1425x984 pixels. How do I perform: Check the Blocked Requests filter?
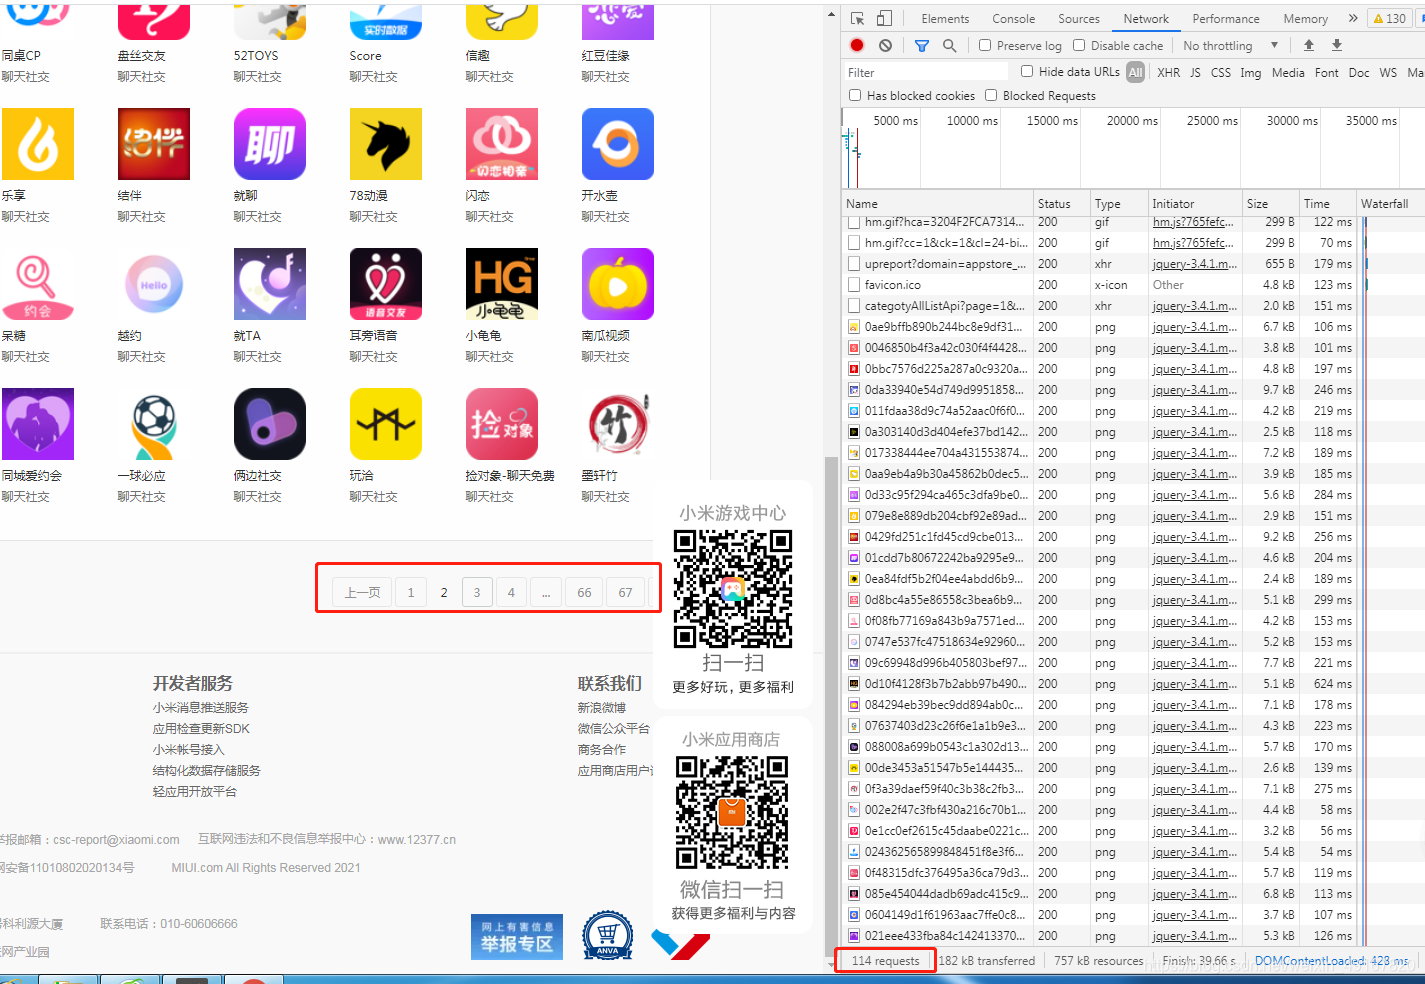[991, 95]
